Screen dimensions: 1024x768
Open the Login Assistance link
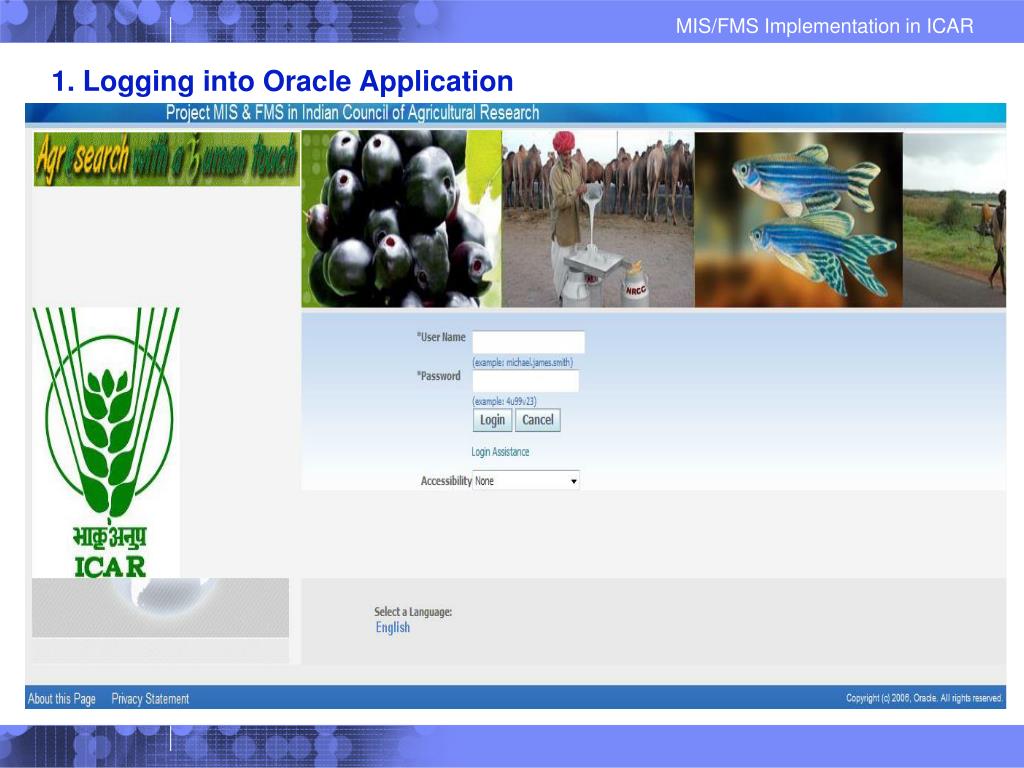pos(500,452)
